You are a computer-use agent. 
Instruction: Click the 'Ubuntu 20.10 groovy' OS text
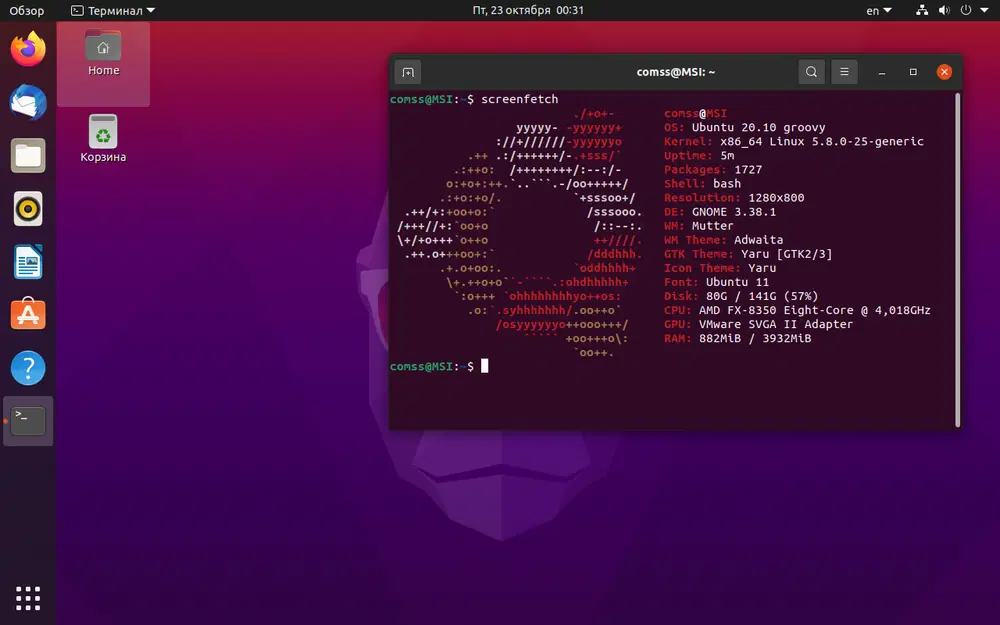[x=759, y=128]
